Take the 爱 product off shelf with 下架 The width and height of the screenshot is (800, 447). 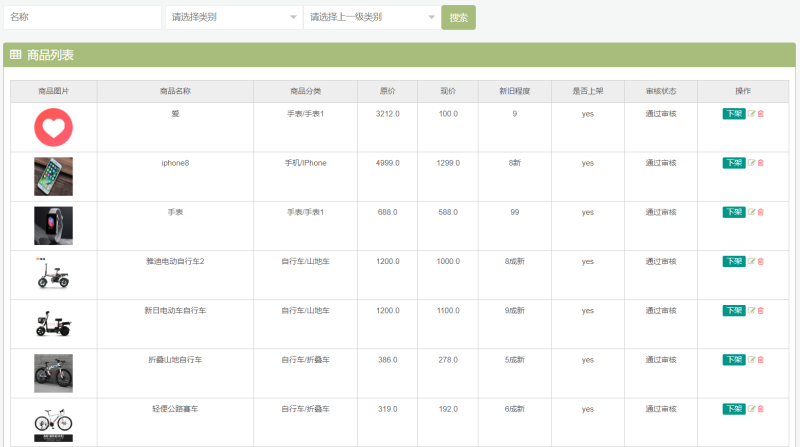(733, 114)
